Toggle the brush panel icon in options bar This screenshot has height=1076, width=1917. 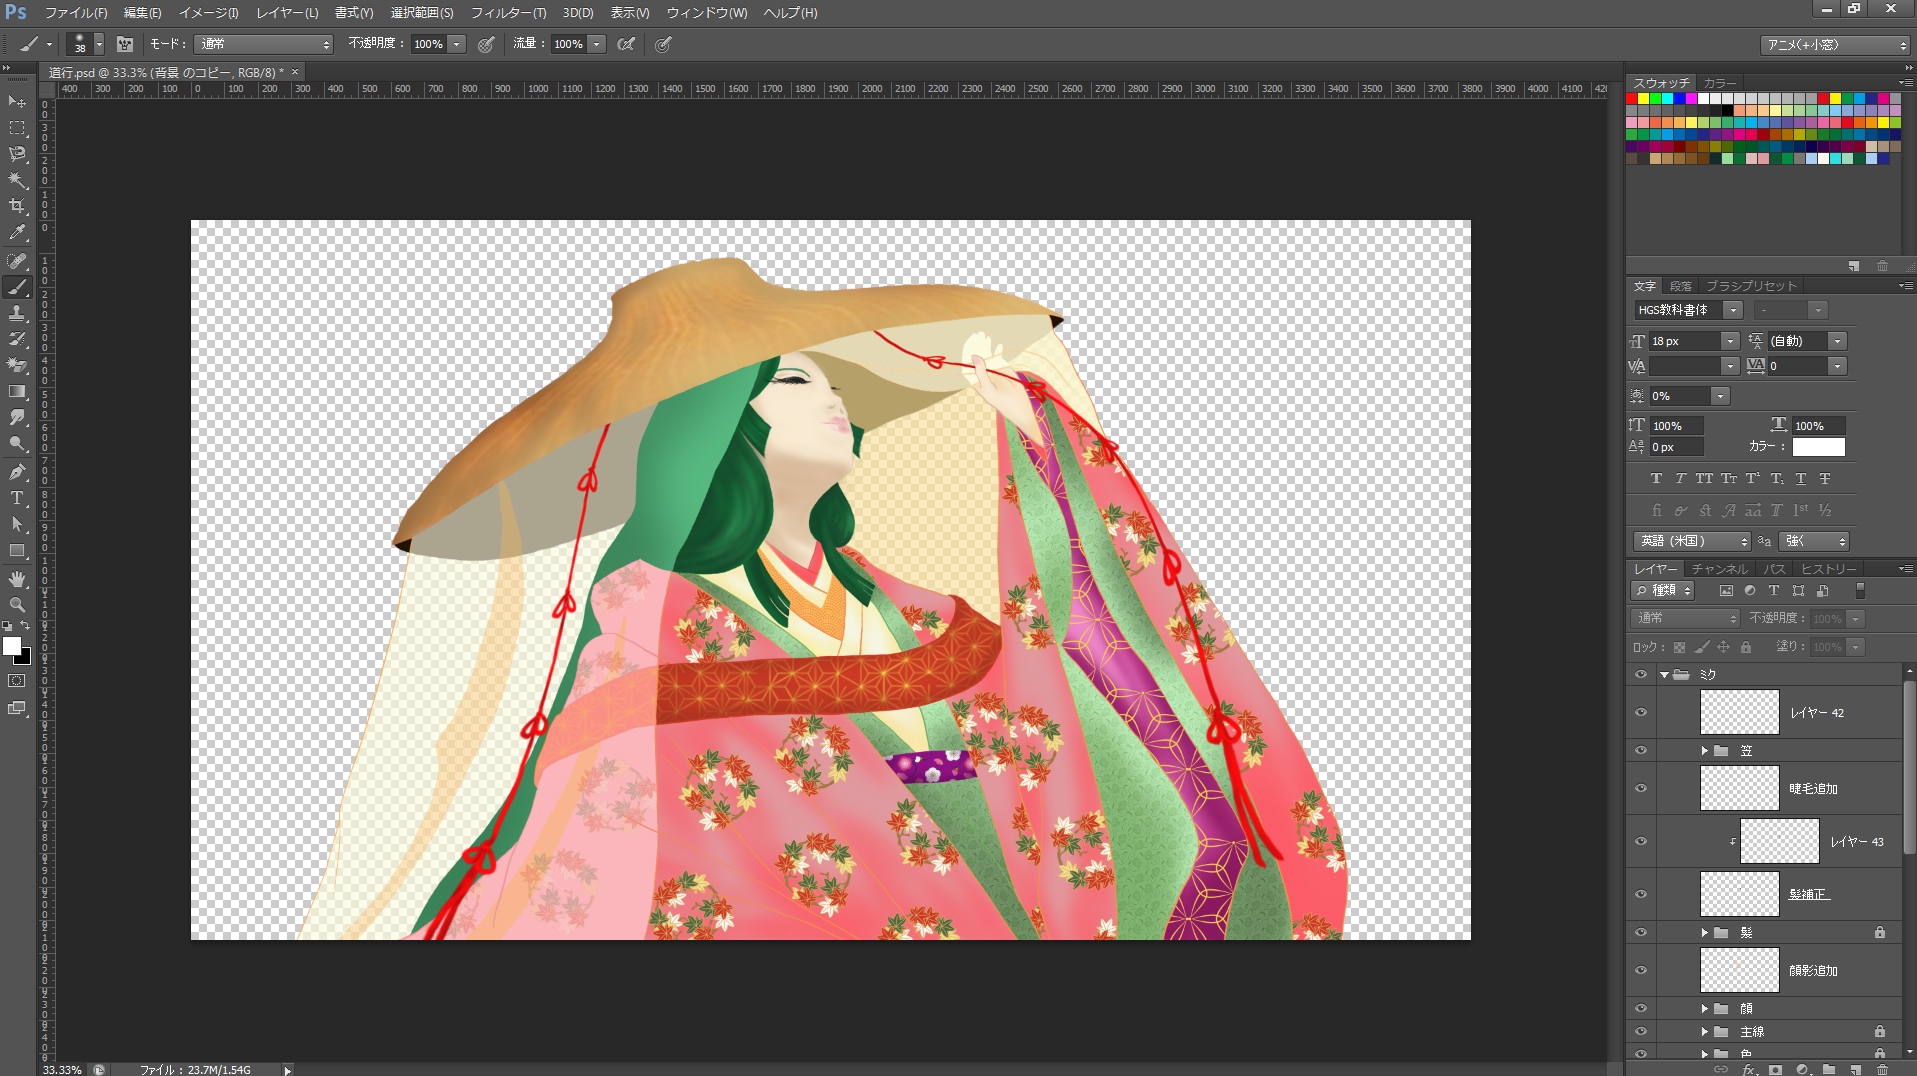tap(125, 44)
